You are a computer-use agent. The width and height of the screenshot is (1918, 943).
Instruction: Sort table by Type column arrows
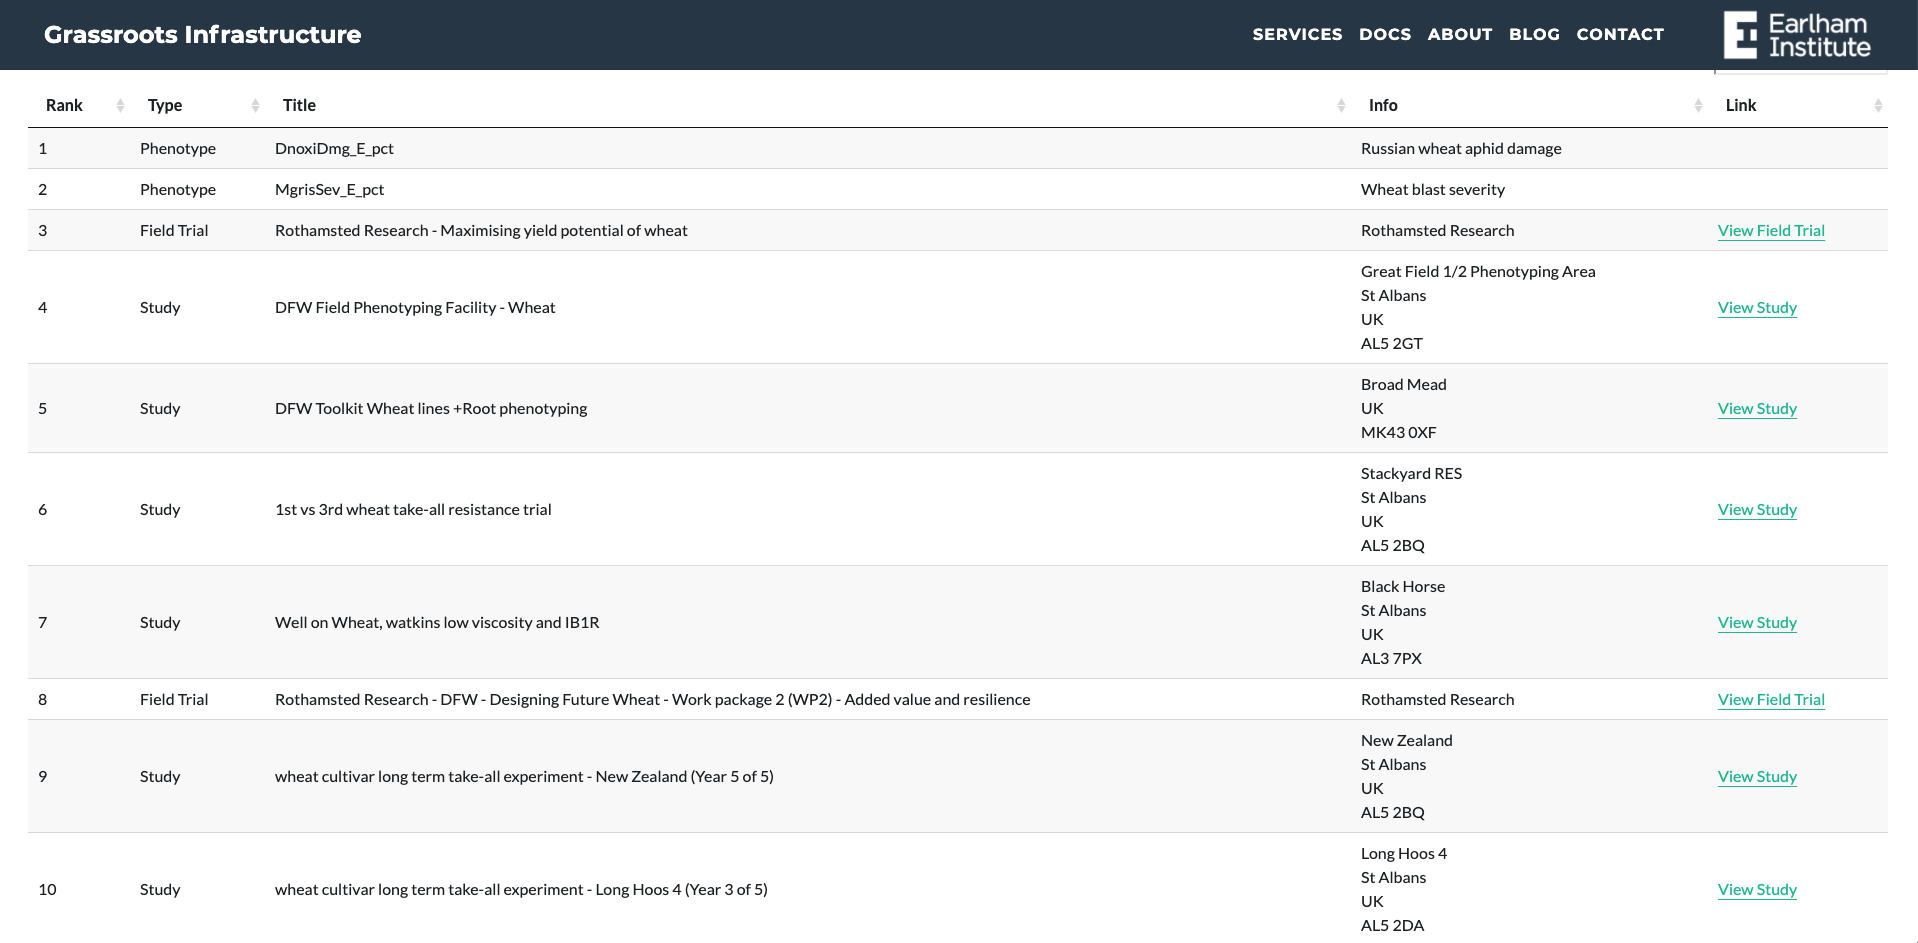point(255,105)
